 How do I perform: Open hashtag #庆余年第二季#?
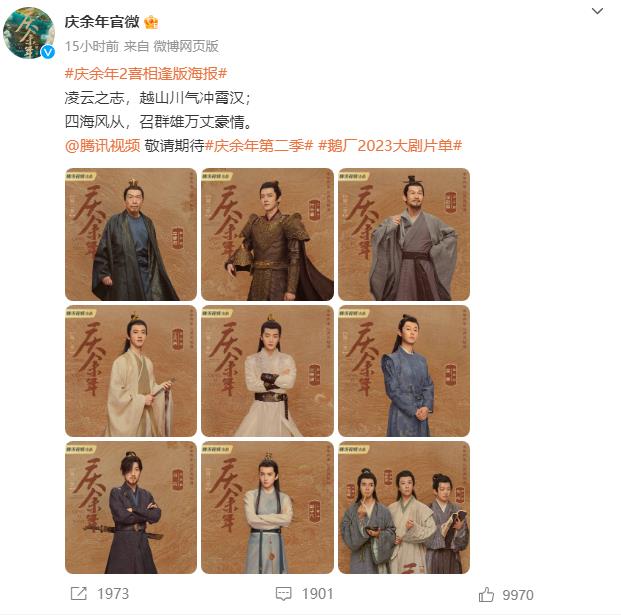259,145
